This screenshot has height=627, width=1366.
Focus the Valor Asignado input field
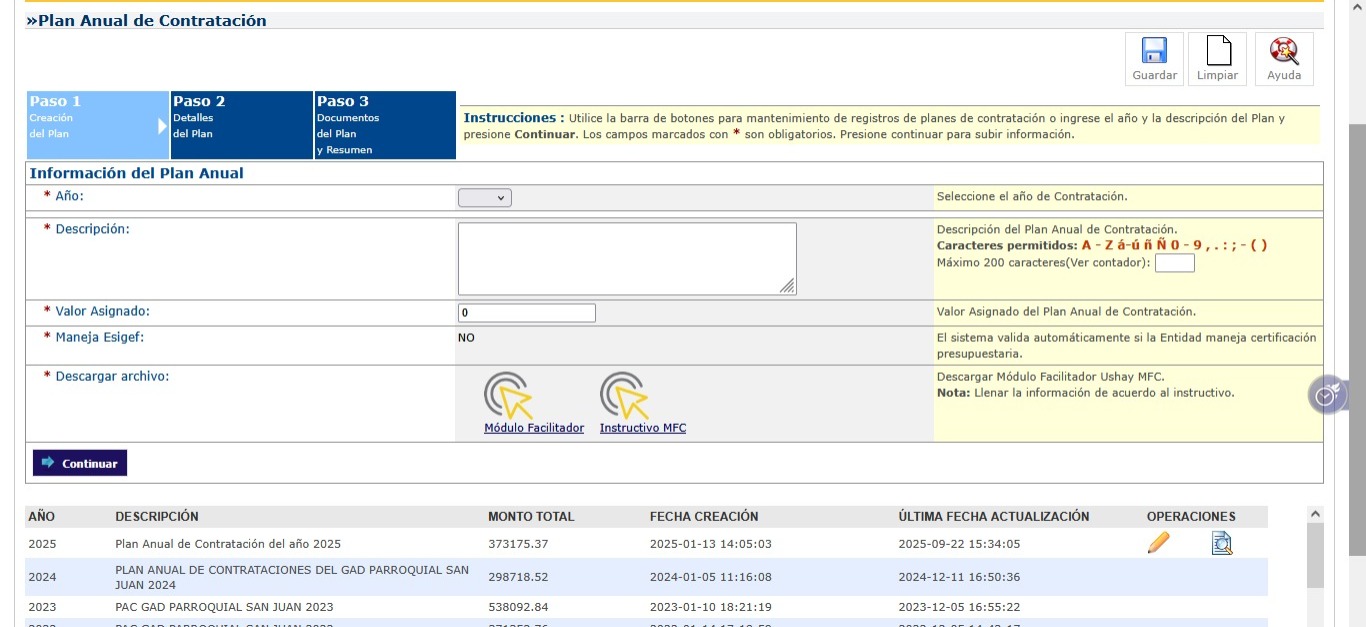527,313
